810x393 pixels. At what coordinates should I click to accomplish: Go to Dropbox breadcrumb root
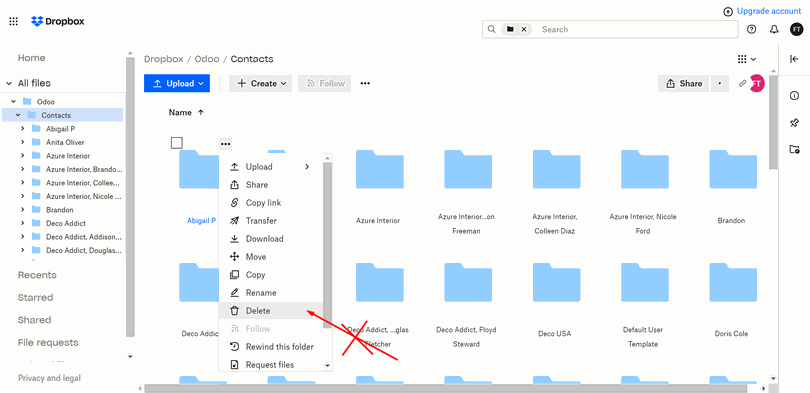[x=164, y=59]
